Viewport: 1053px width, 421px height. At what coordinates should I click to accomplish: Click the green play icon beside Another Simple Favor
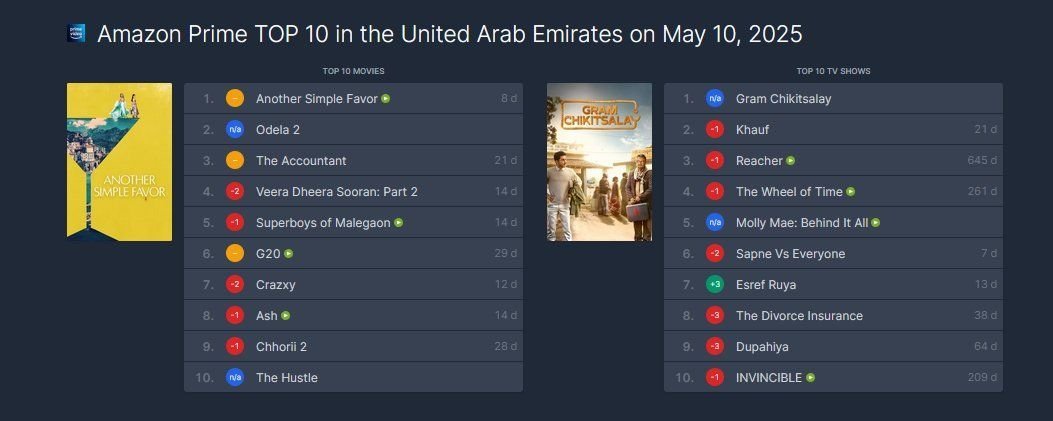[386, 99]
